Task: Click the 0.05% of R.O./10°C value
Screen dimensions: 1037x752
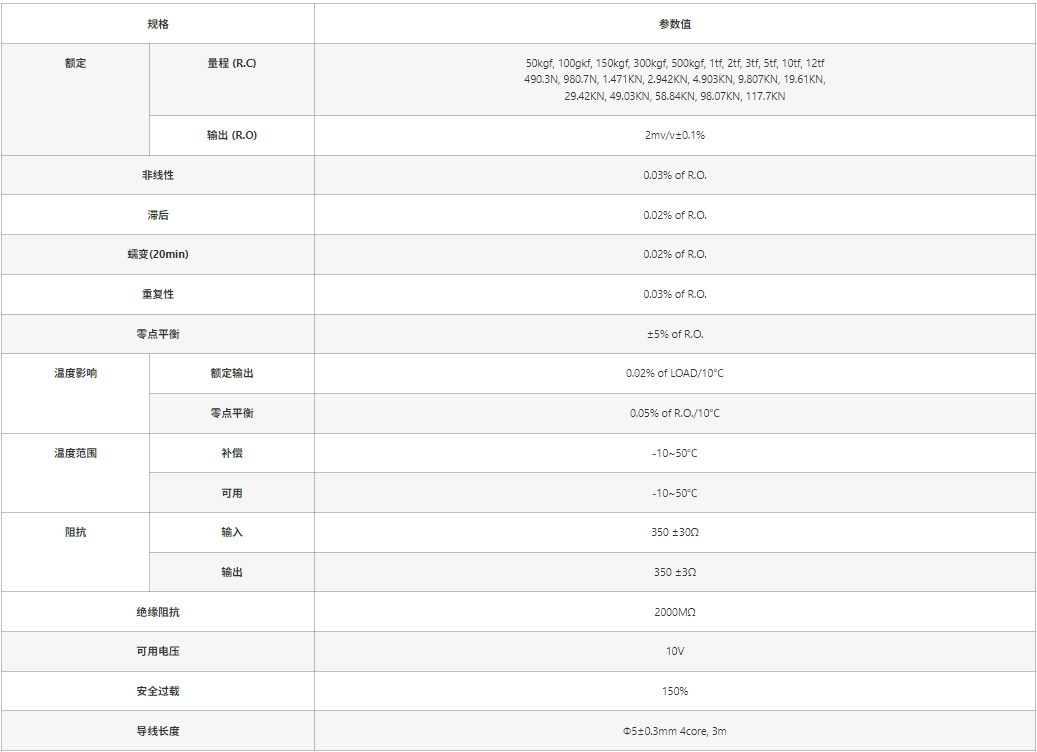Action: [x=675, y=413]
